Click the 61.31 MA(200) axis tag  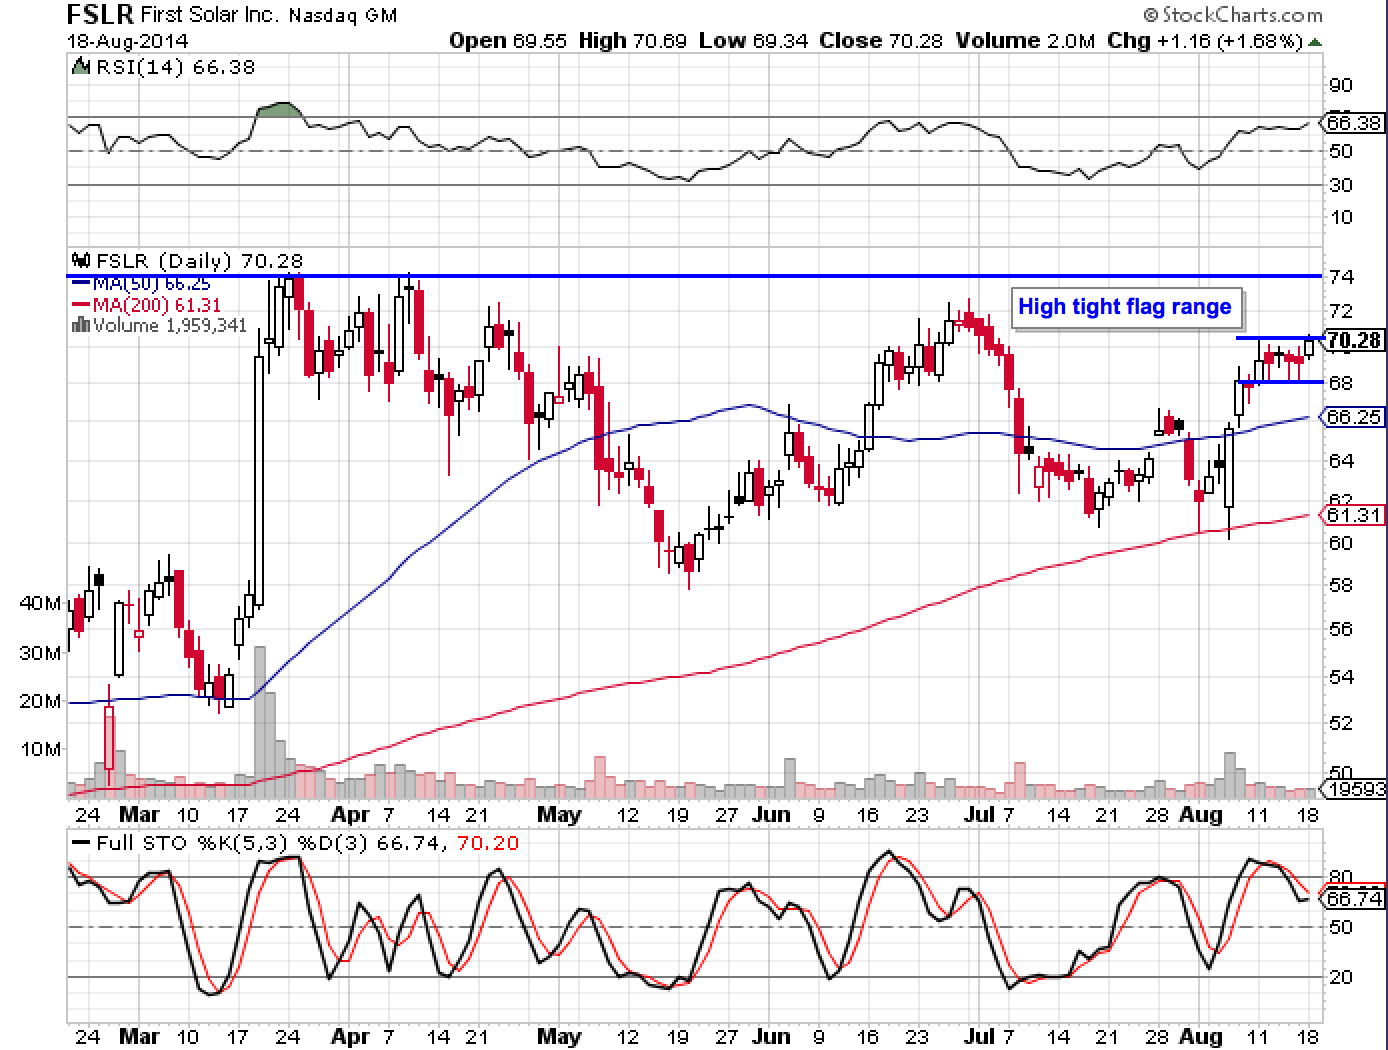[x=1353, y=515]
